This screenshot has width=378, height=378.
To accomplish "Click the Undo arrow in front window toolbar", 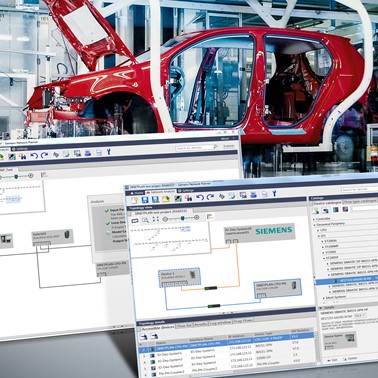I will point(200,197).
